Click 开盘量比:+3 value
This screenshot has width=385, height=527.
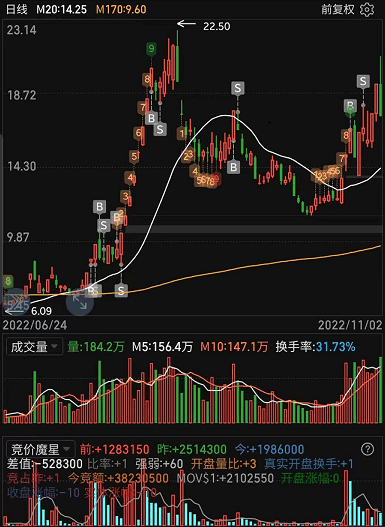224,464
